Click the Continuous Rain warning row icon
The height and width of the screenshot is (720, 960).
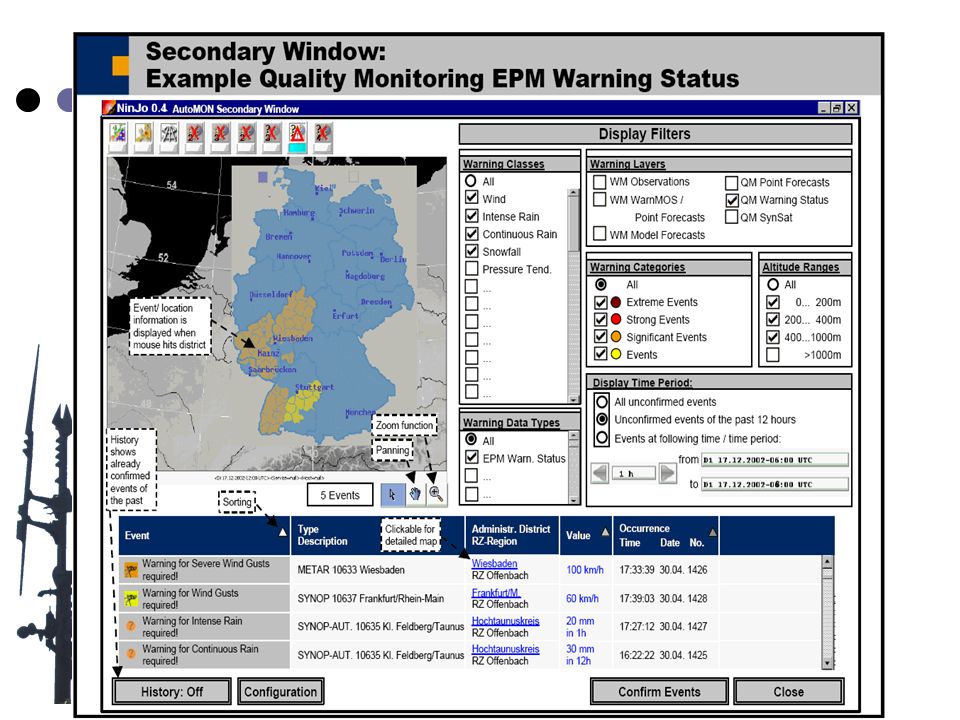[131, 654]
